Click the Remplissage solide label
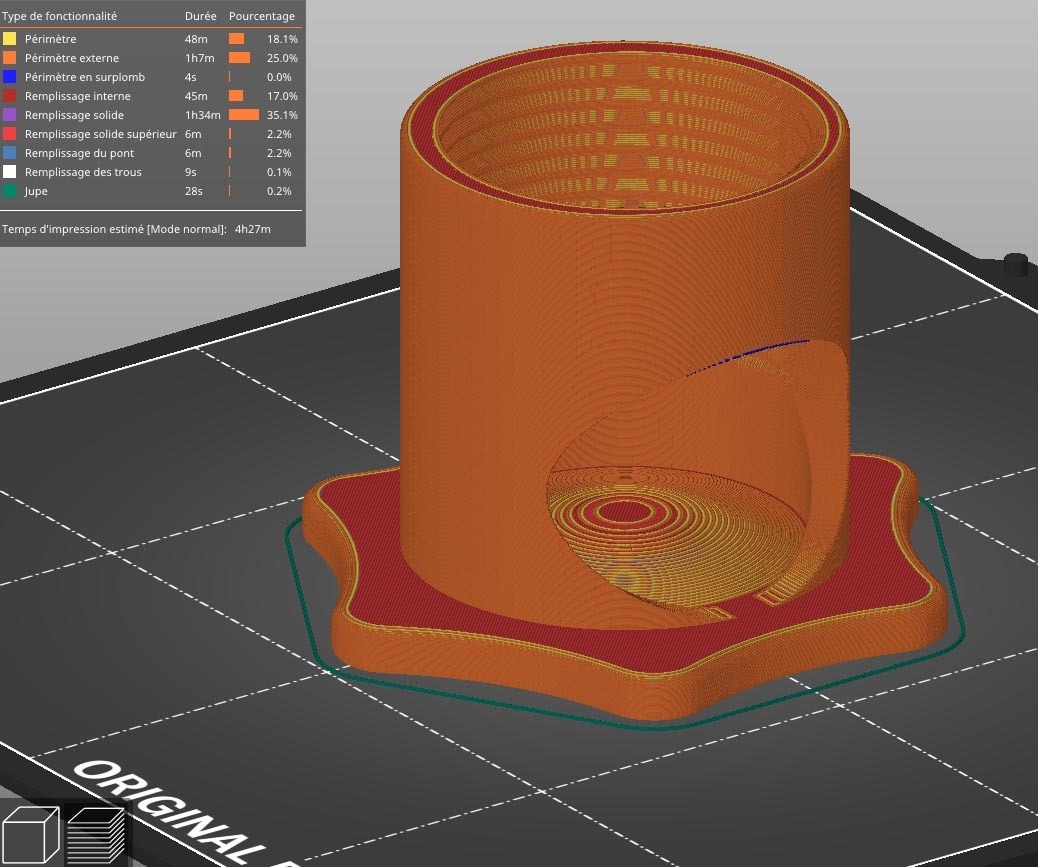Image resolution: width=1038 pixels, height=867 pixels. [74, 115]
